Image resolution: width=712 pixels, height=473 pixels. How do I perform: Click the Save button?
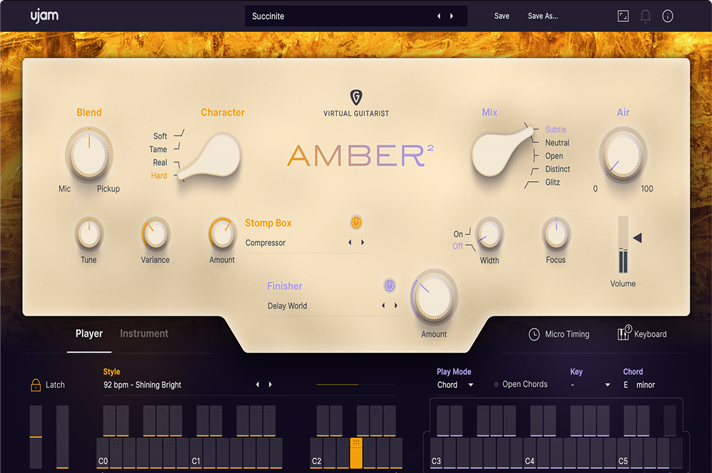point(501,16)
